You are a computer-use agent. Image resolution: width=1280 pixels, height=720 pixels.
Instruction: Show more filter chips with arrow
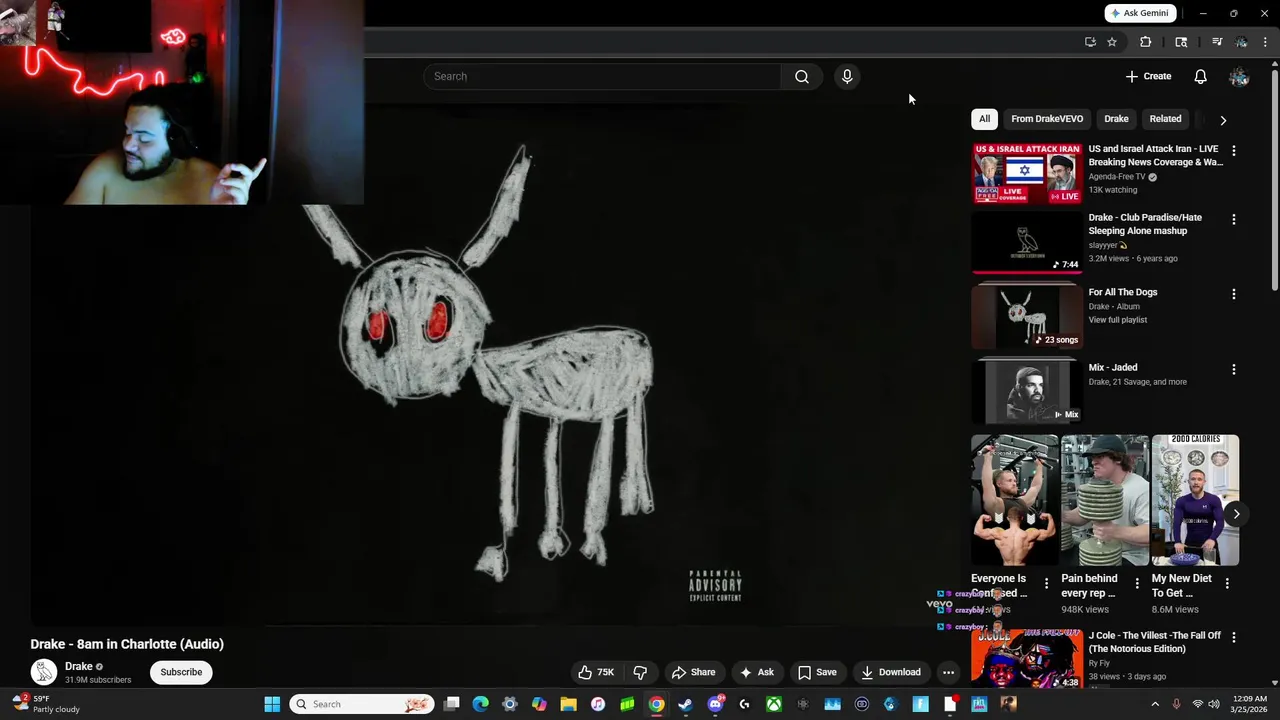(x=1223, y=120)
